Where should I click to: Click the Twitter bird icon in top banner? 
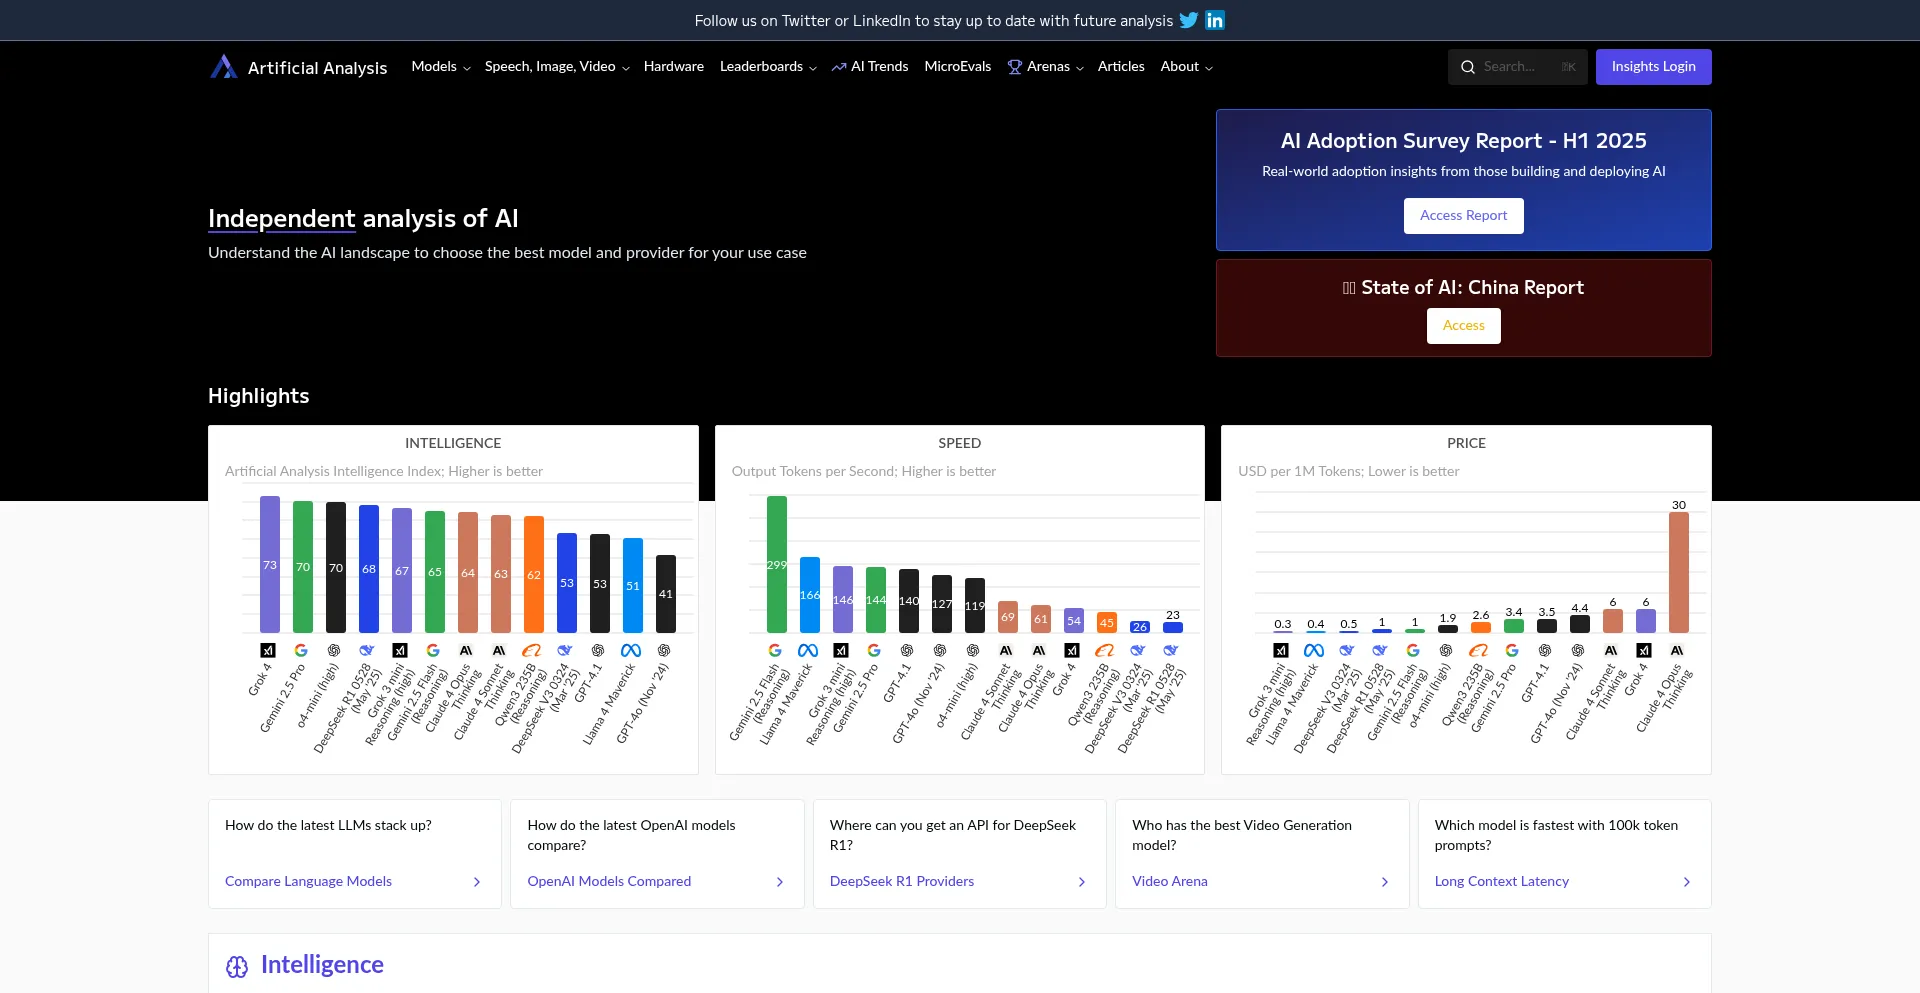1188,20
